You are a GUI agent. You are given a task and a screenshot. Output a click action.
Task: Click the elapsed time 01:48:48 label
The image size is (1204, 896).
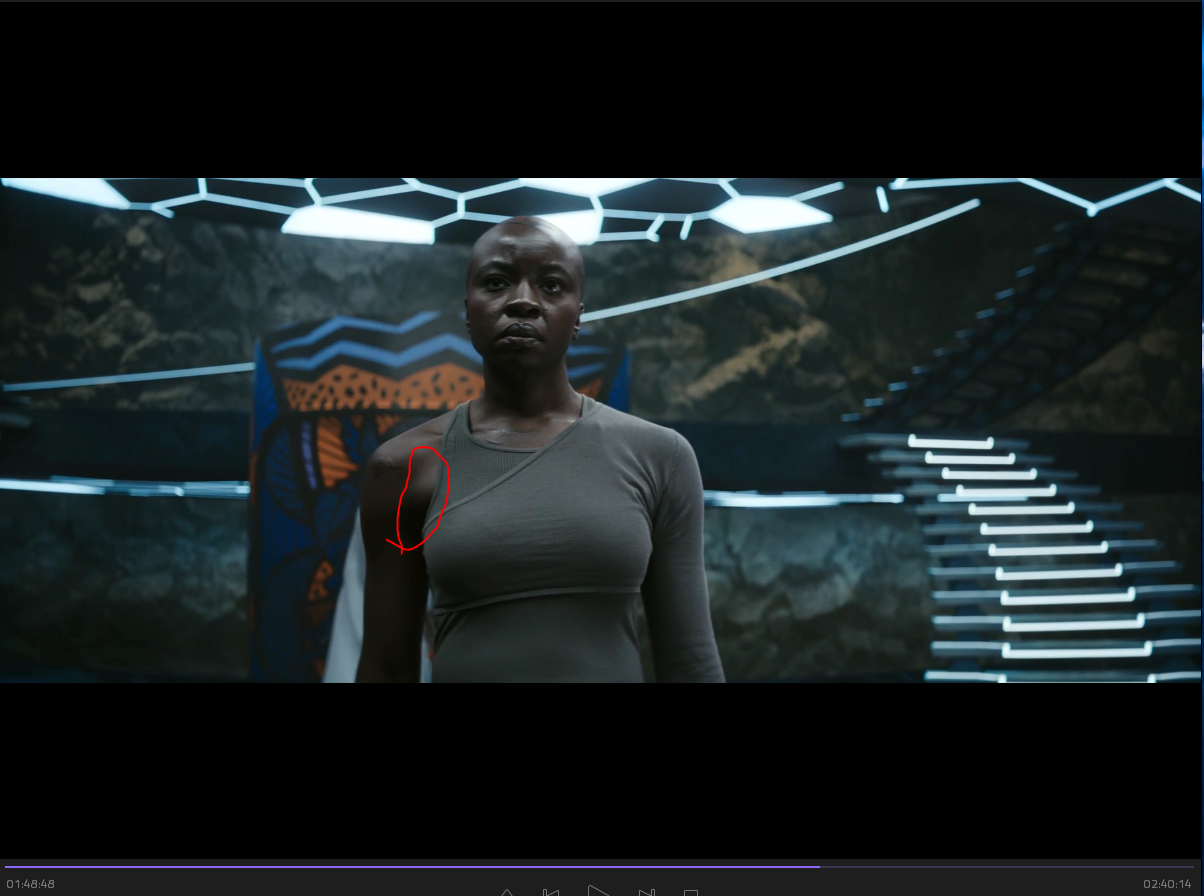pos(30,884)
